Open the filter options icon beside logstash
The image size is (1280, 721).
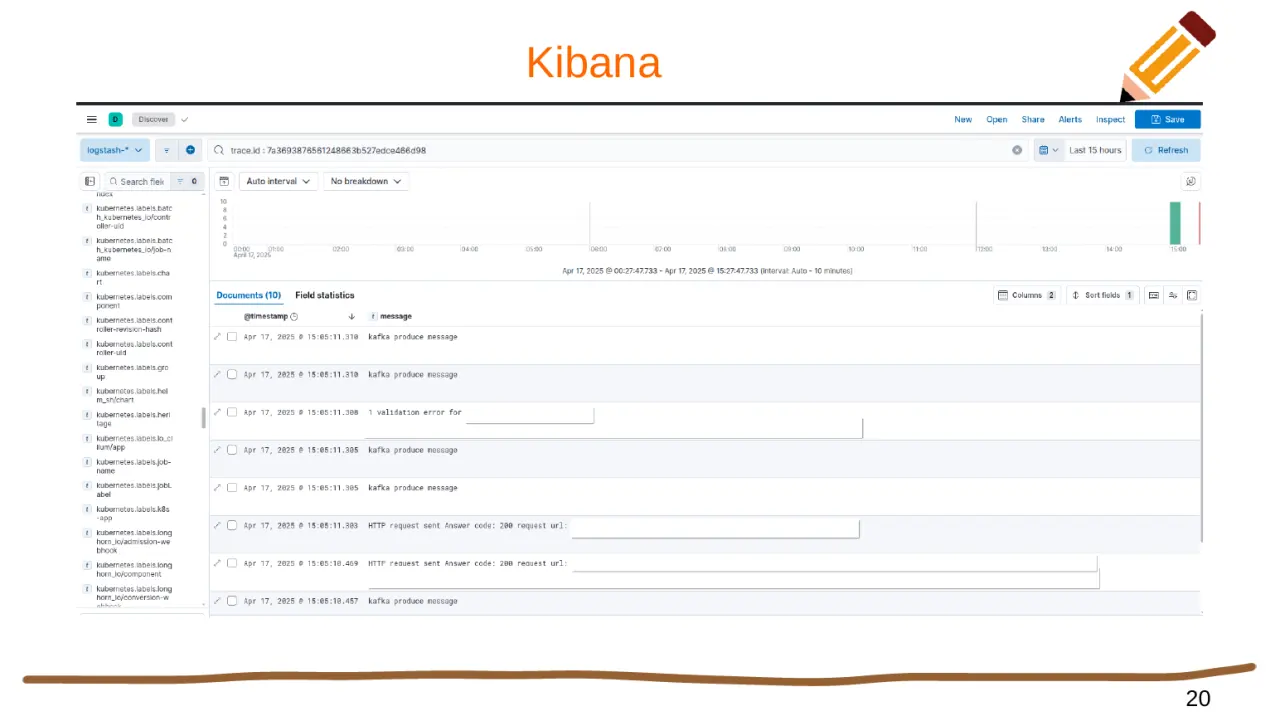(167, 150)
